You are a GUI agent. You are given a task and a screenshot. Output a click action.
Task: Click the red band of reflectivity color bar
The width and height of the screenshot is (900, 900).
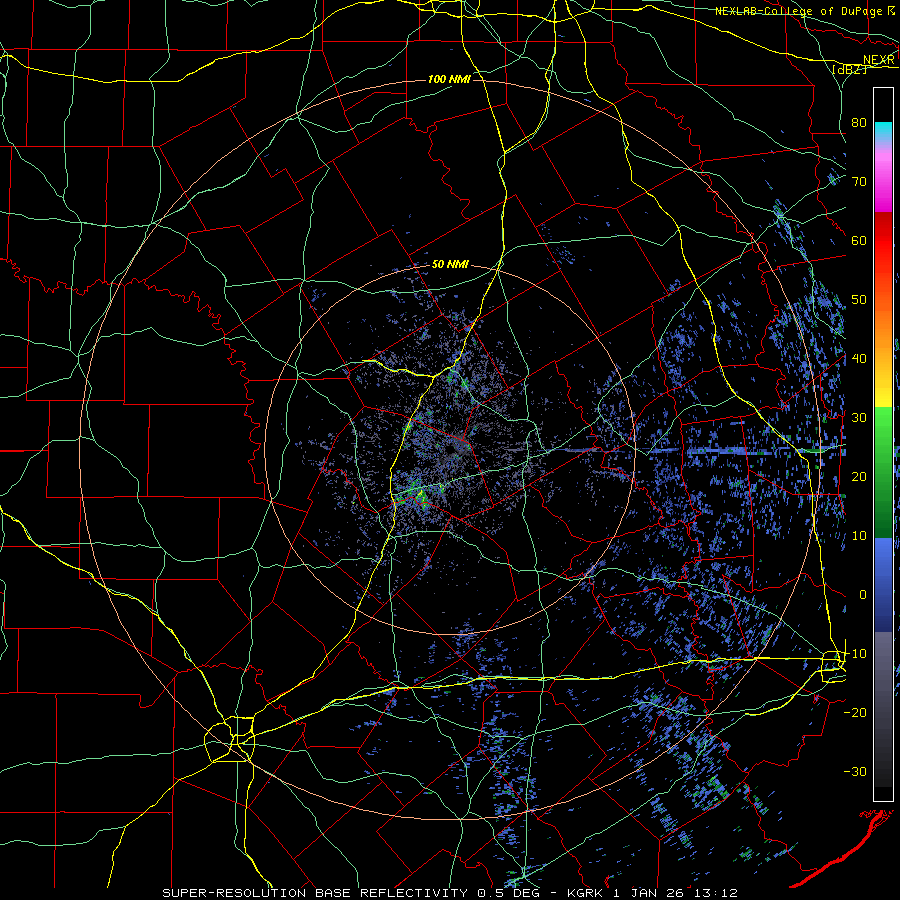coord(883,241)
